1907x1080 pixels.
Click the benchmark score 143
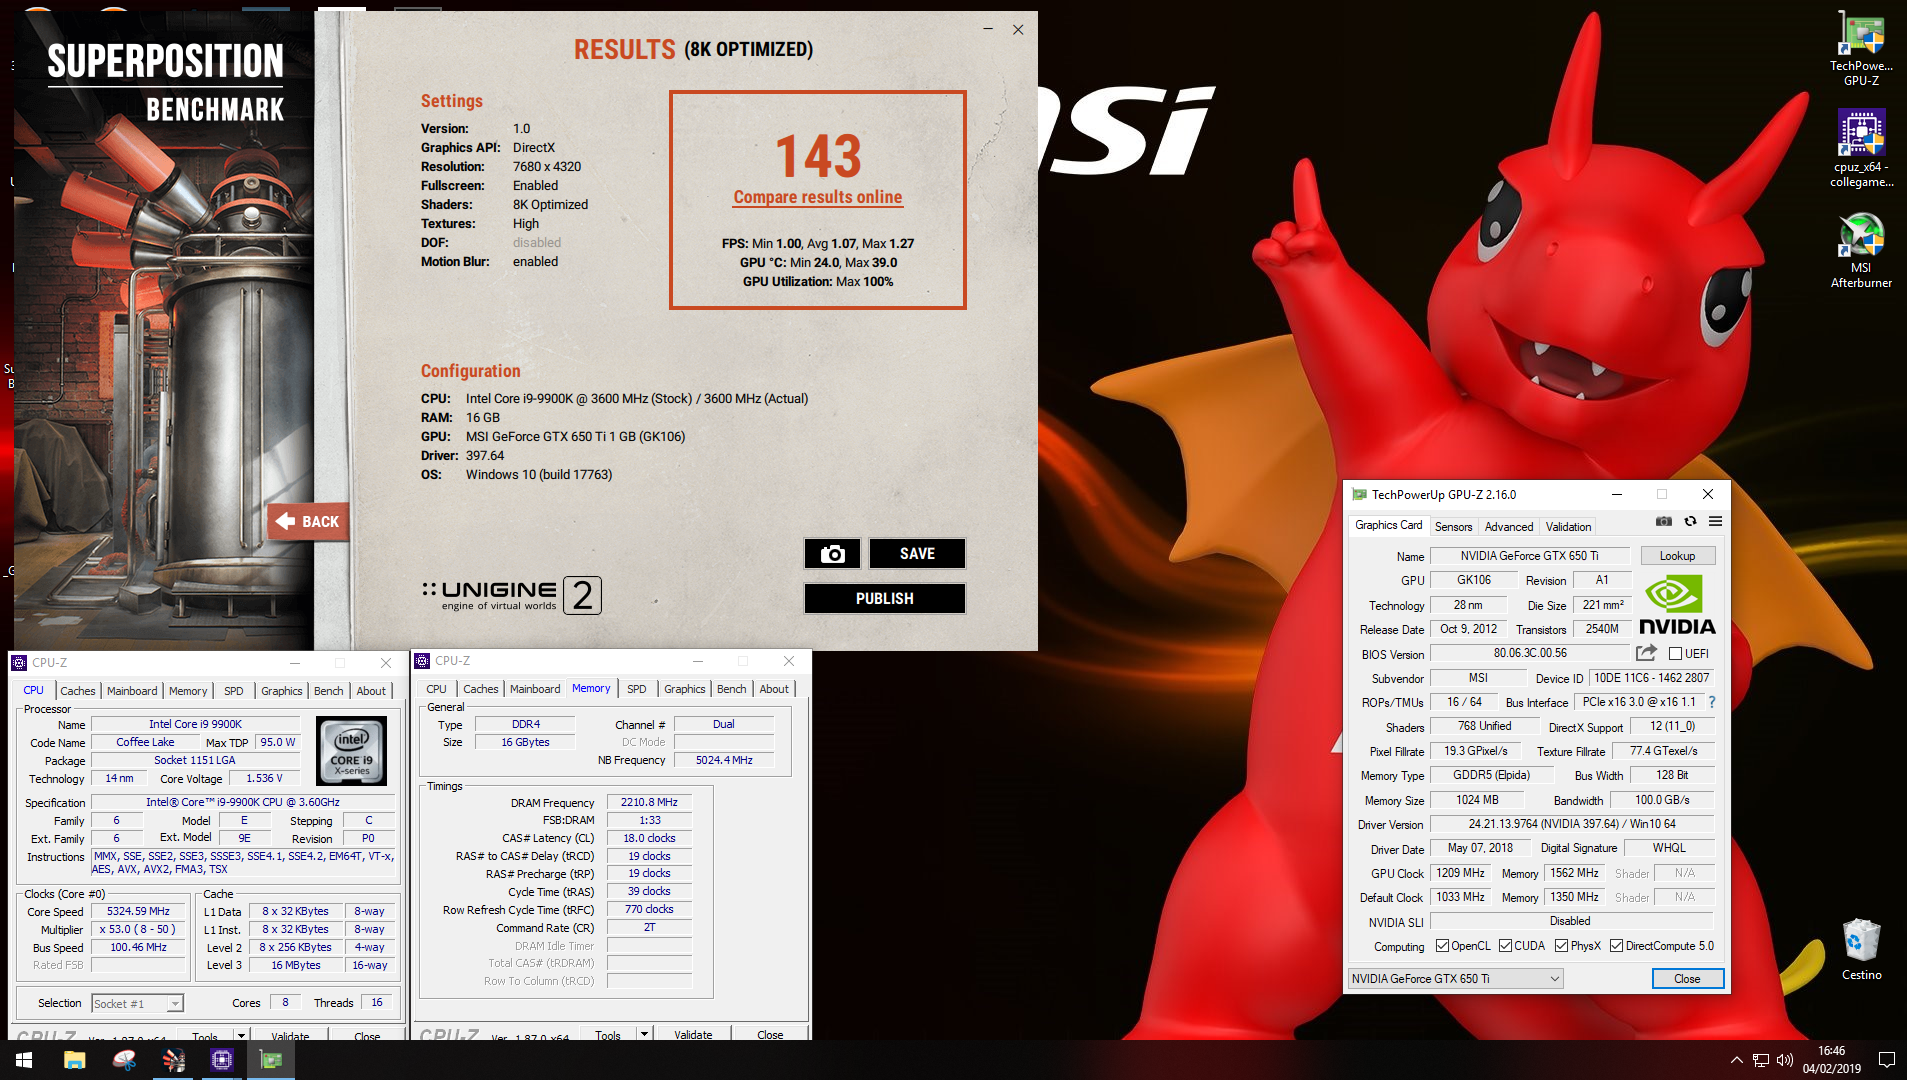click(x=818, y=156)
